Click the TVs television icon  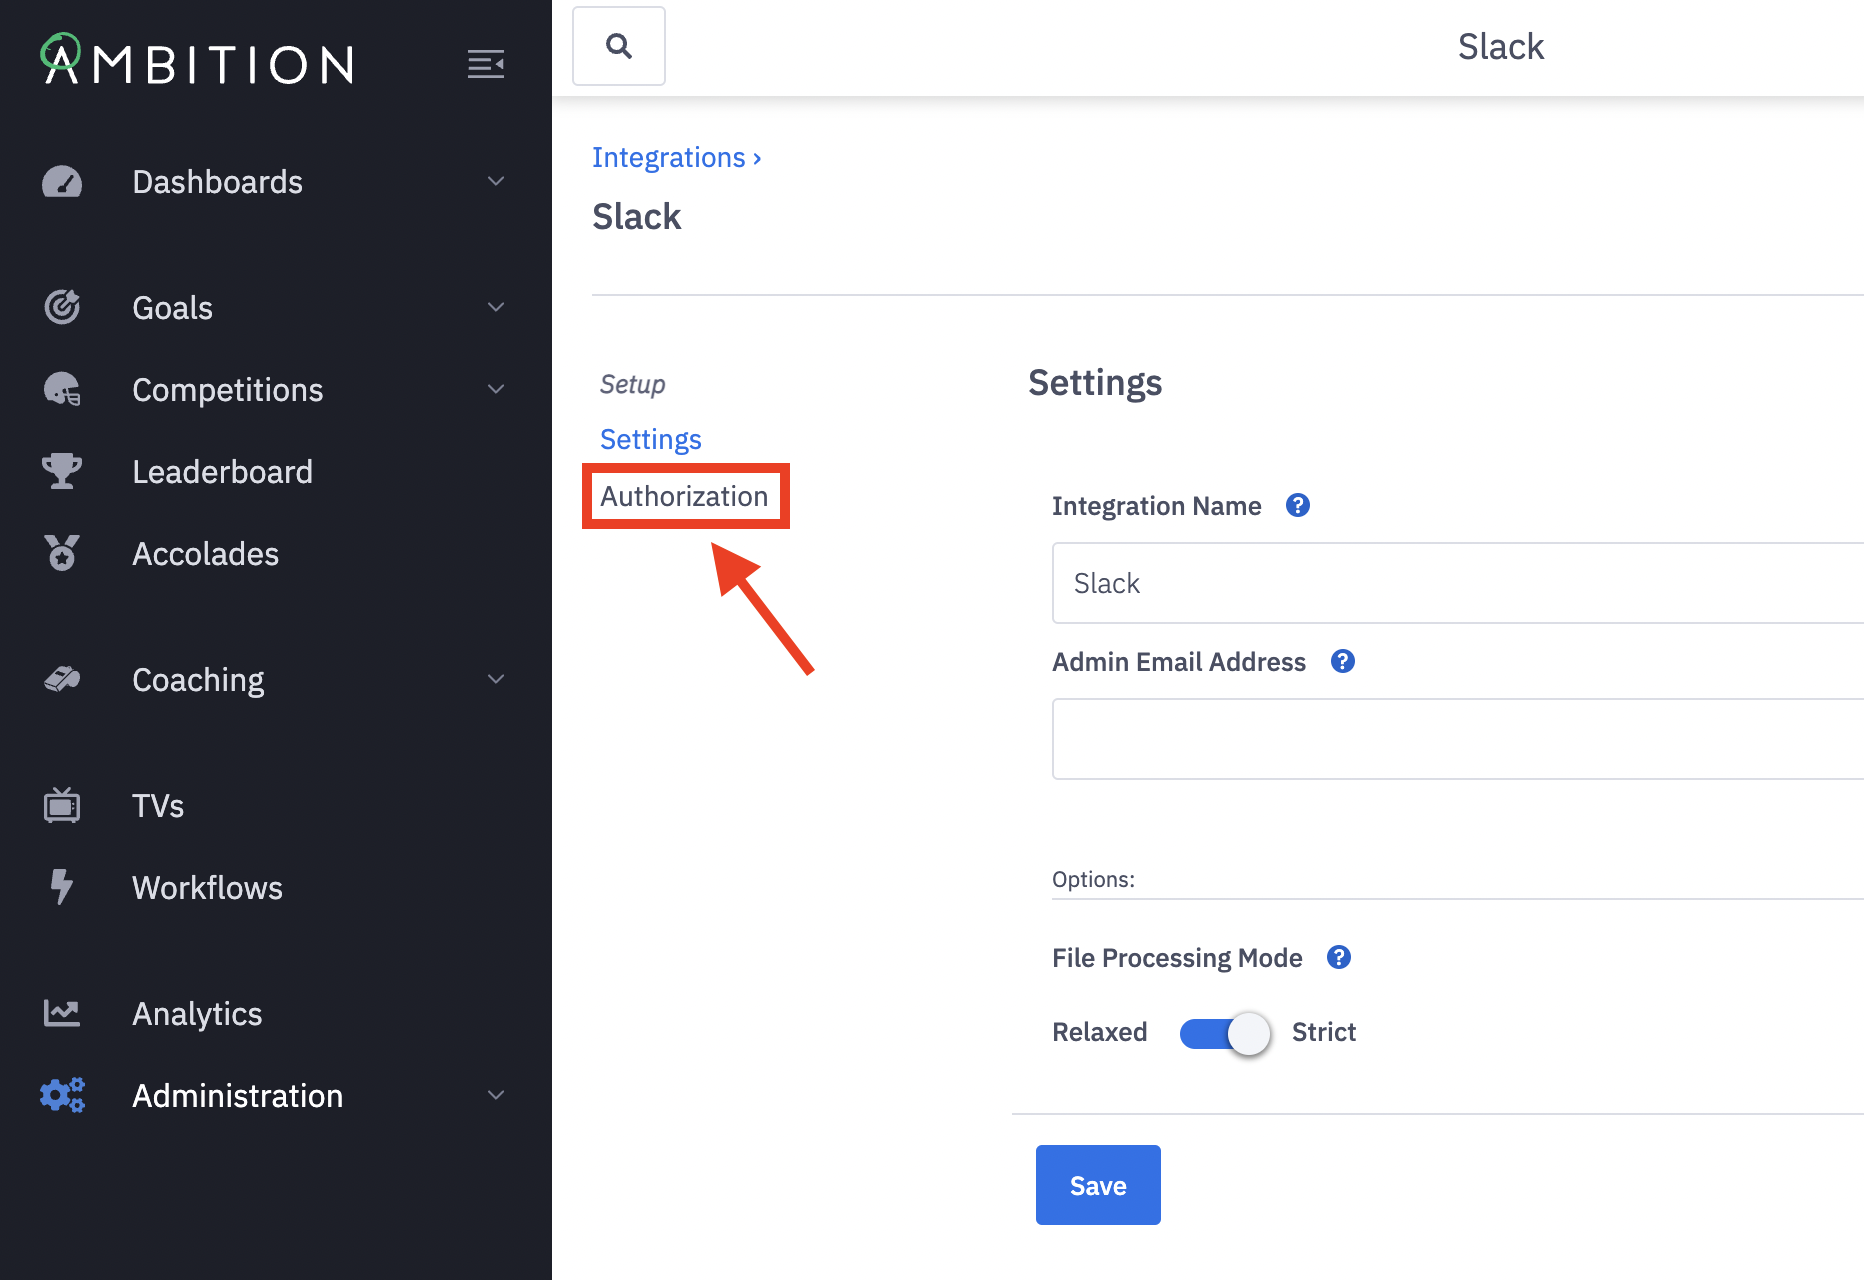click(x=62, y=805)
